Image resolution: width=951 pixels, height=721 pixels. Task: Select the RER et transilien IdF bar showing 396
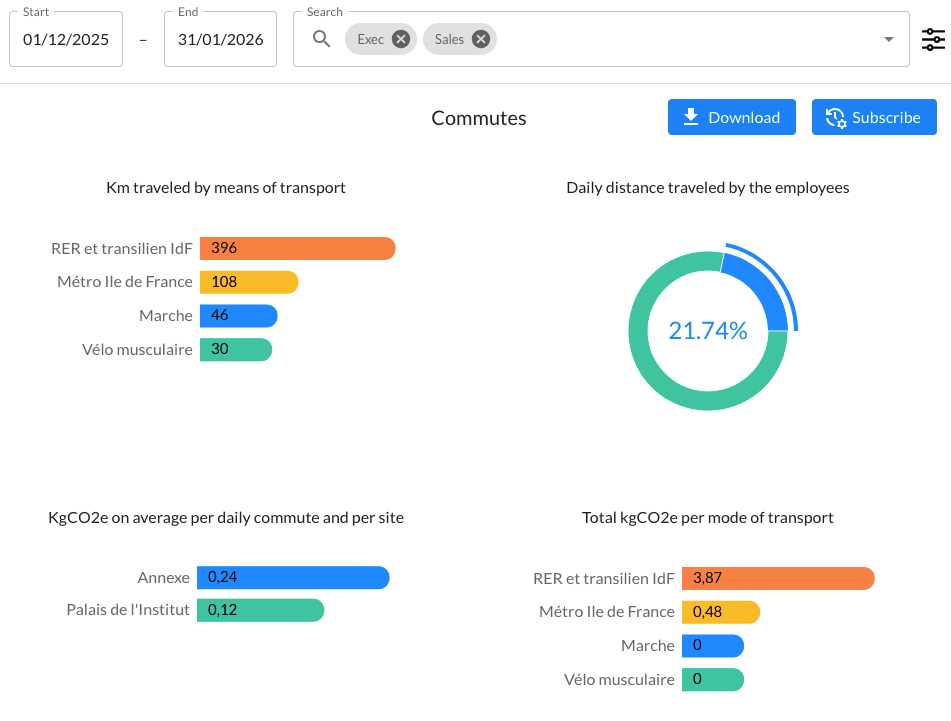click(297, 248)
